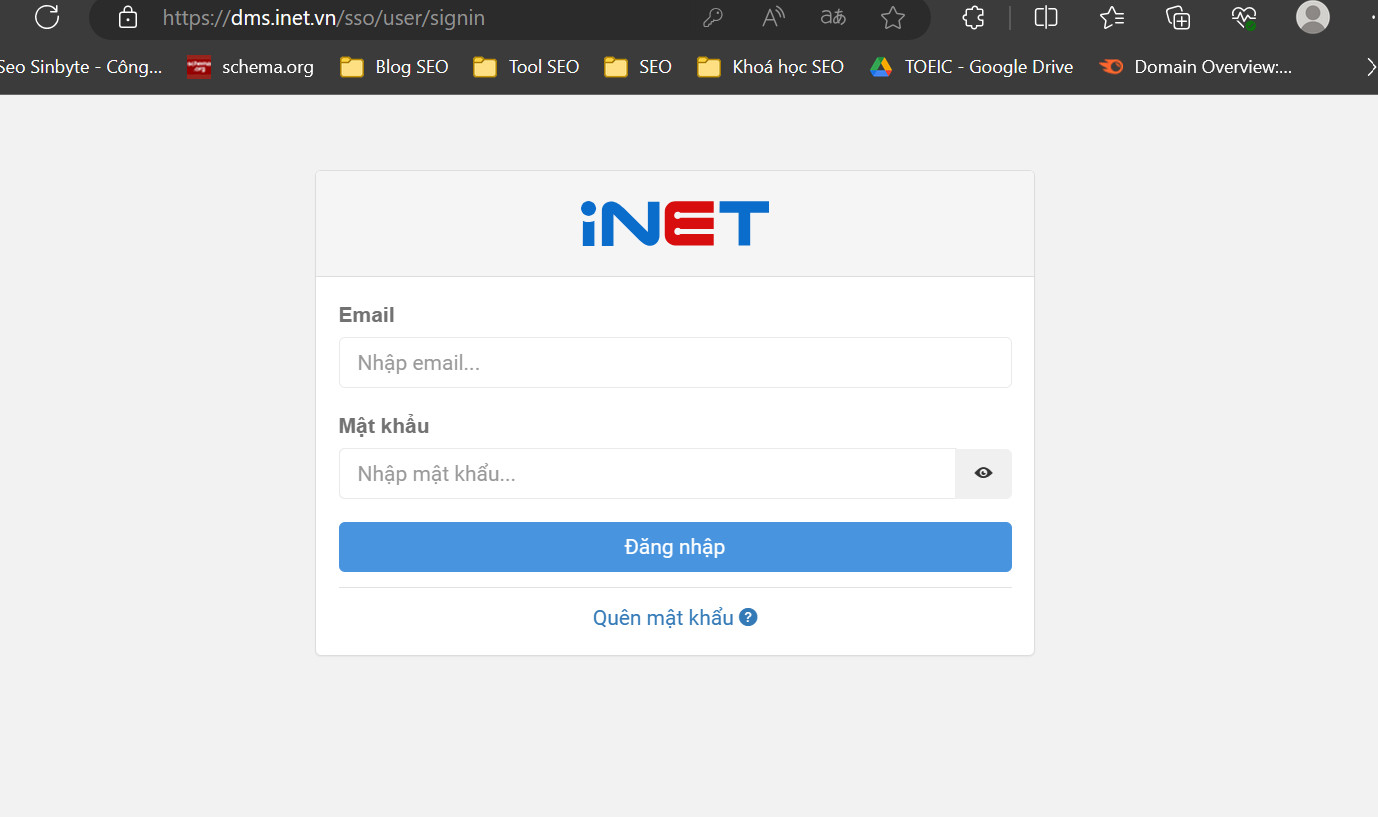Open browser Extensions menu

coord(972,17)
